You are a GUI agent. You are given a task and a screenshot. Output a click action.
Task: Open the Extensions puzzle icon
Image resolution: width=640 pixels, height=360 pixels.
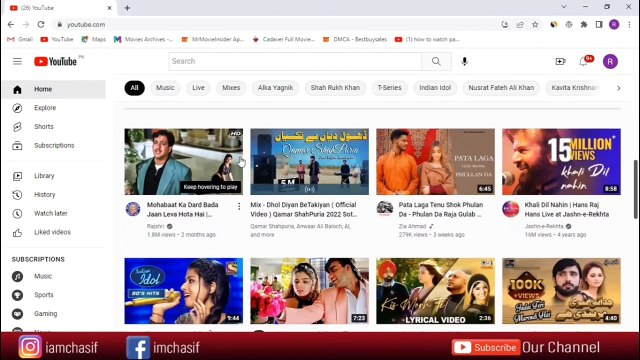(x=584, y=24)
